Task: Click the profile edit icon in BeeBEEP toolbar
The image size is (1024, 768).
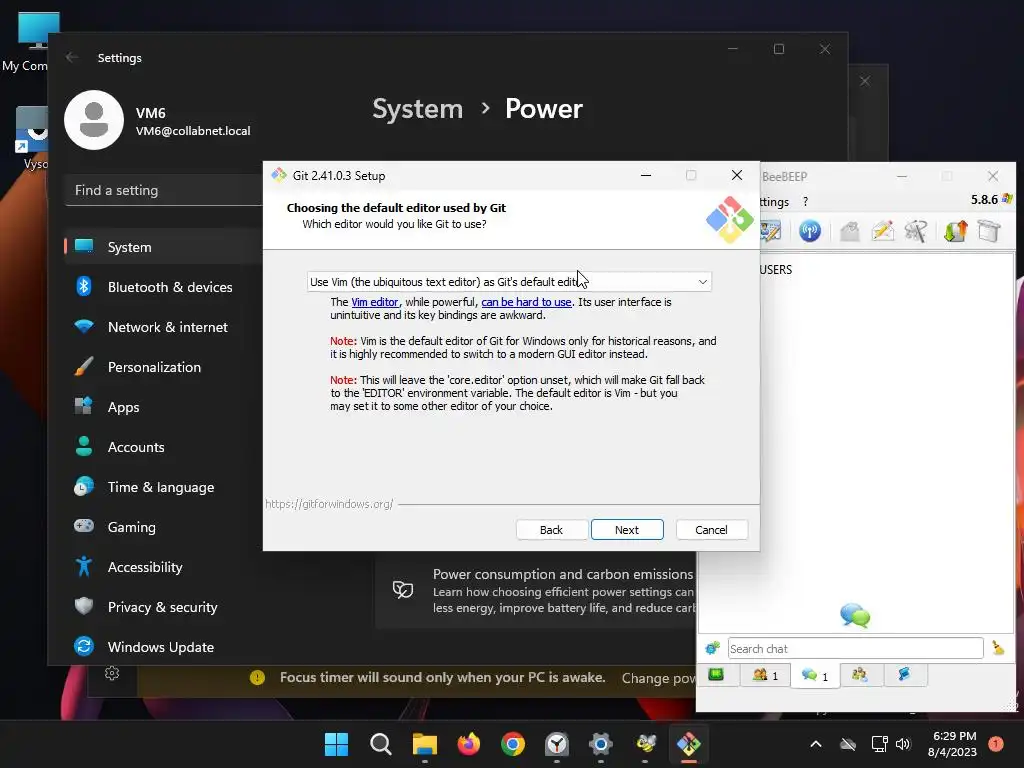Action: click(x=770, y=231)
